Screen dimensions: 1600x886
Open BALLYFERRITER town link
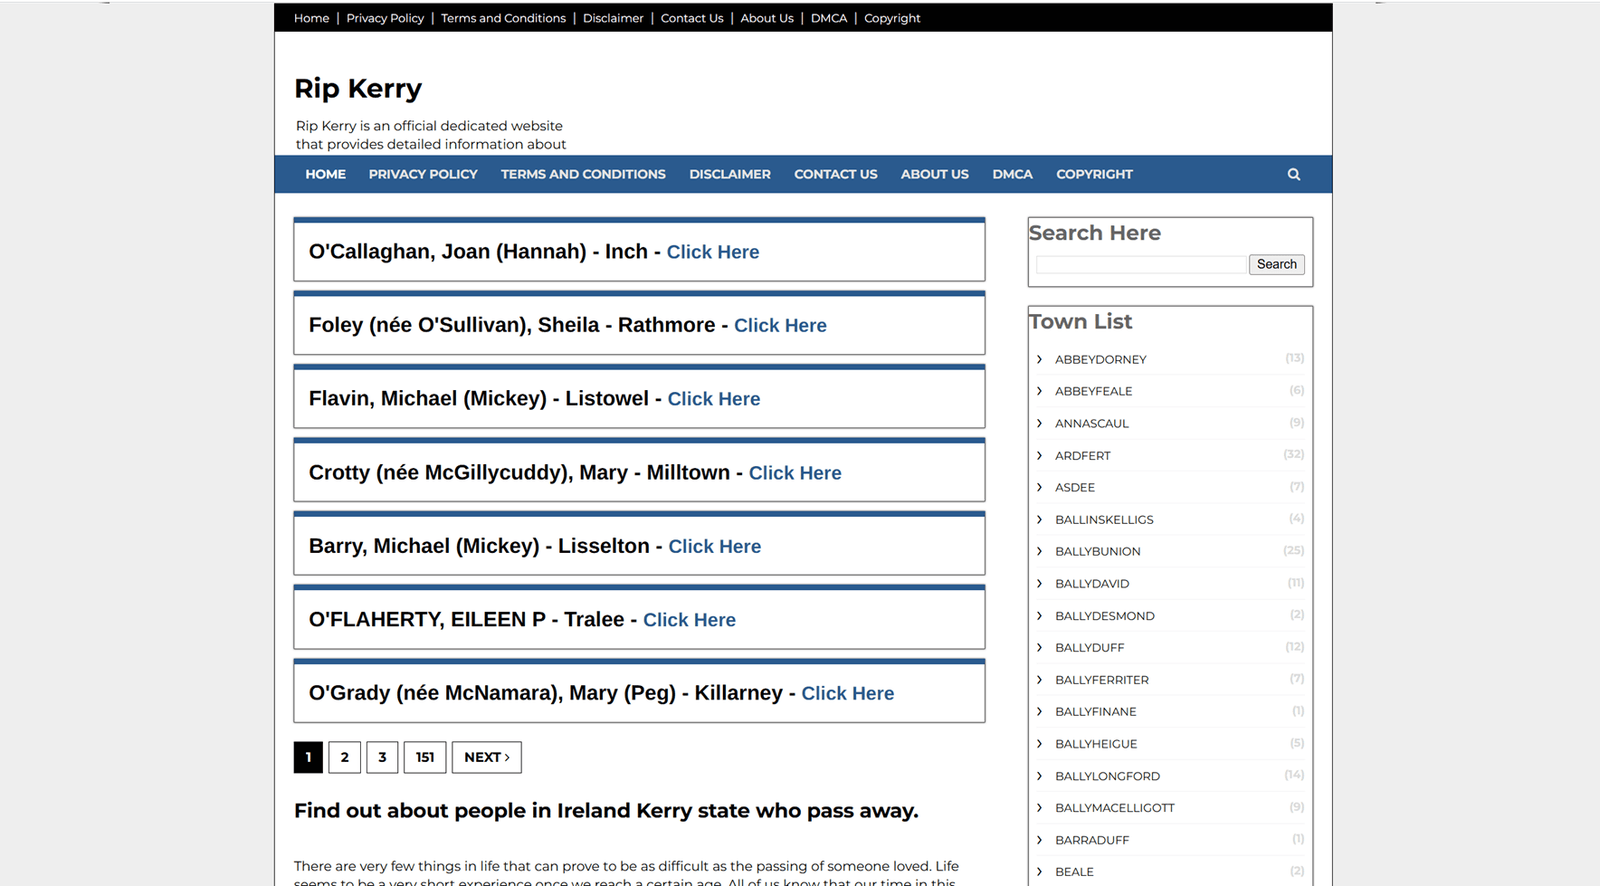coord(1101,679)
